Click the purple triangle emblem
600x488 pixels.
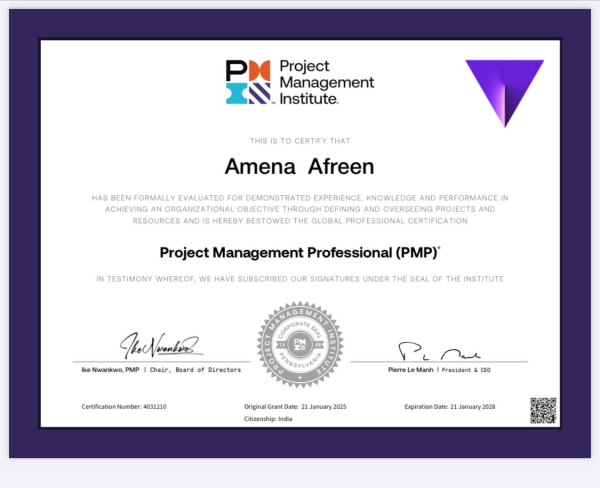(504, 89)
